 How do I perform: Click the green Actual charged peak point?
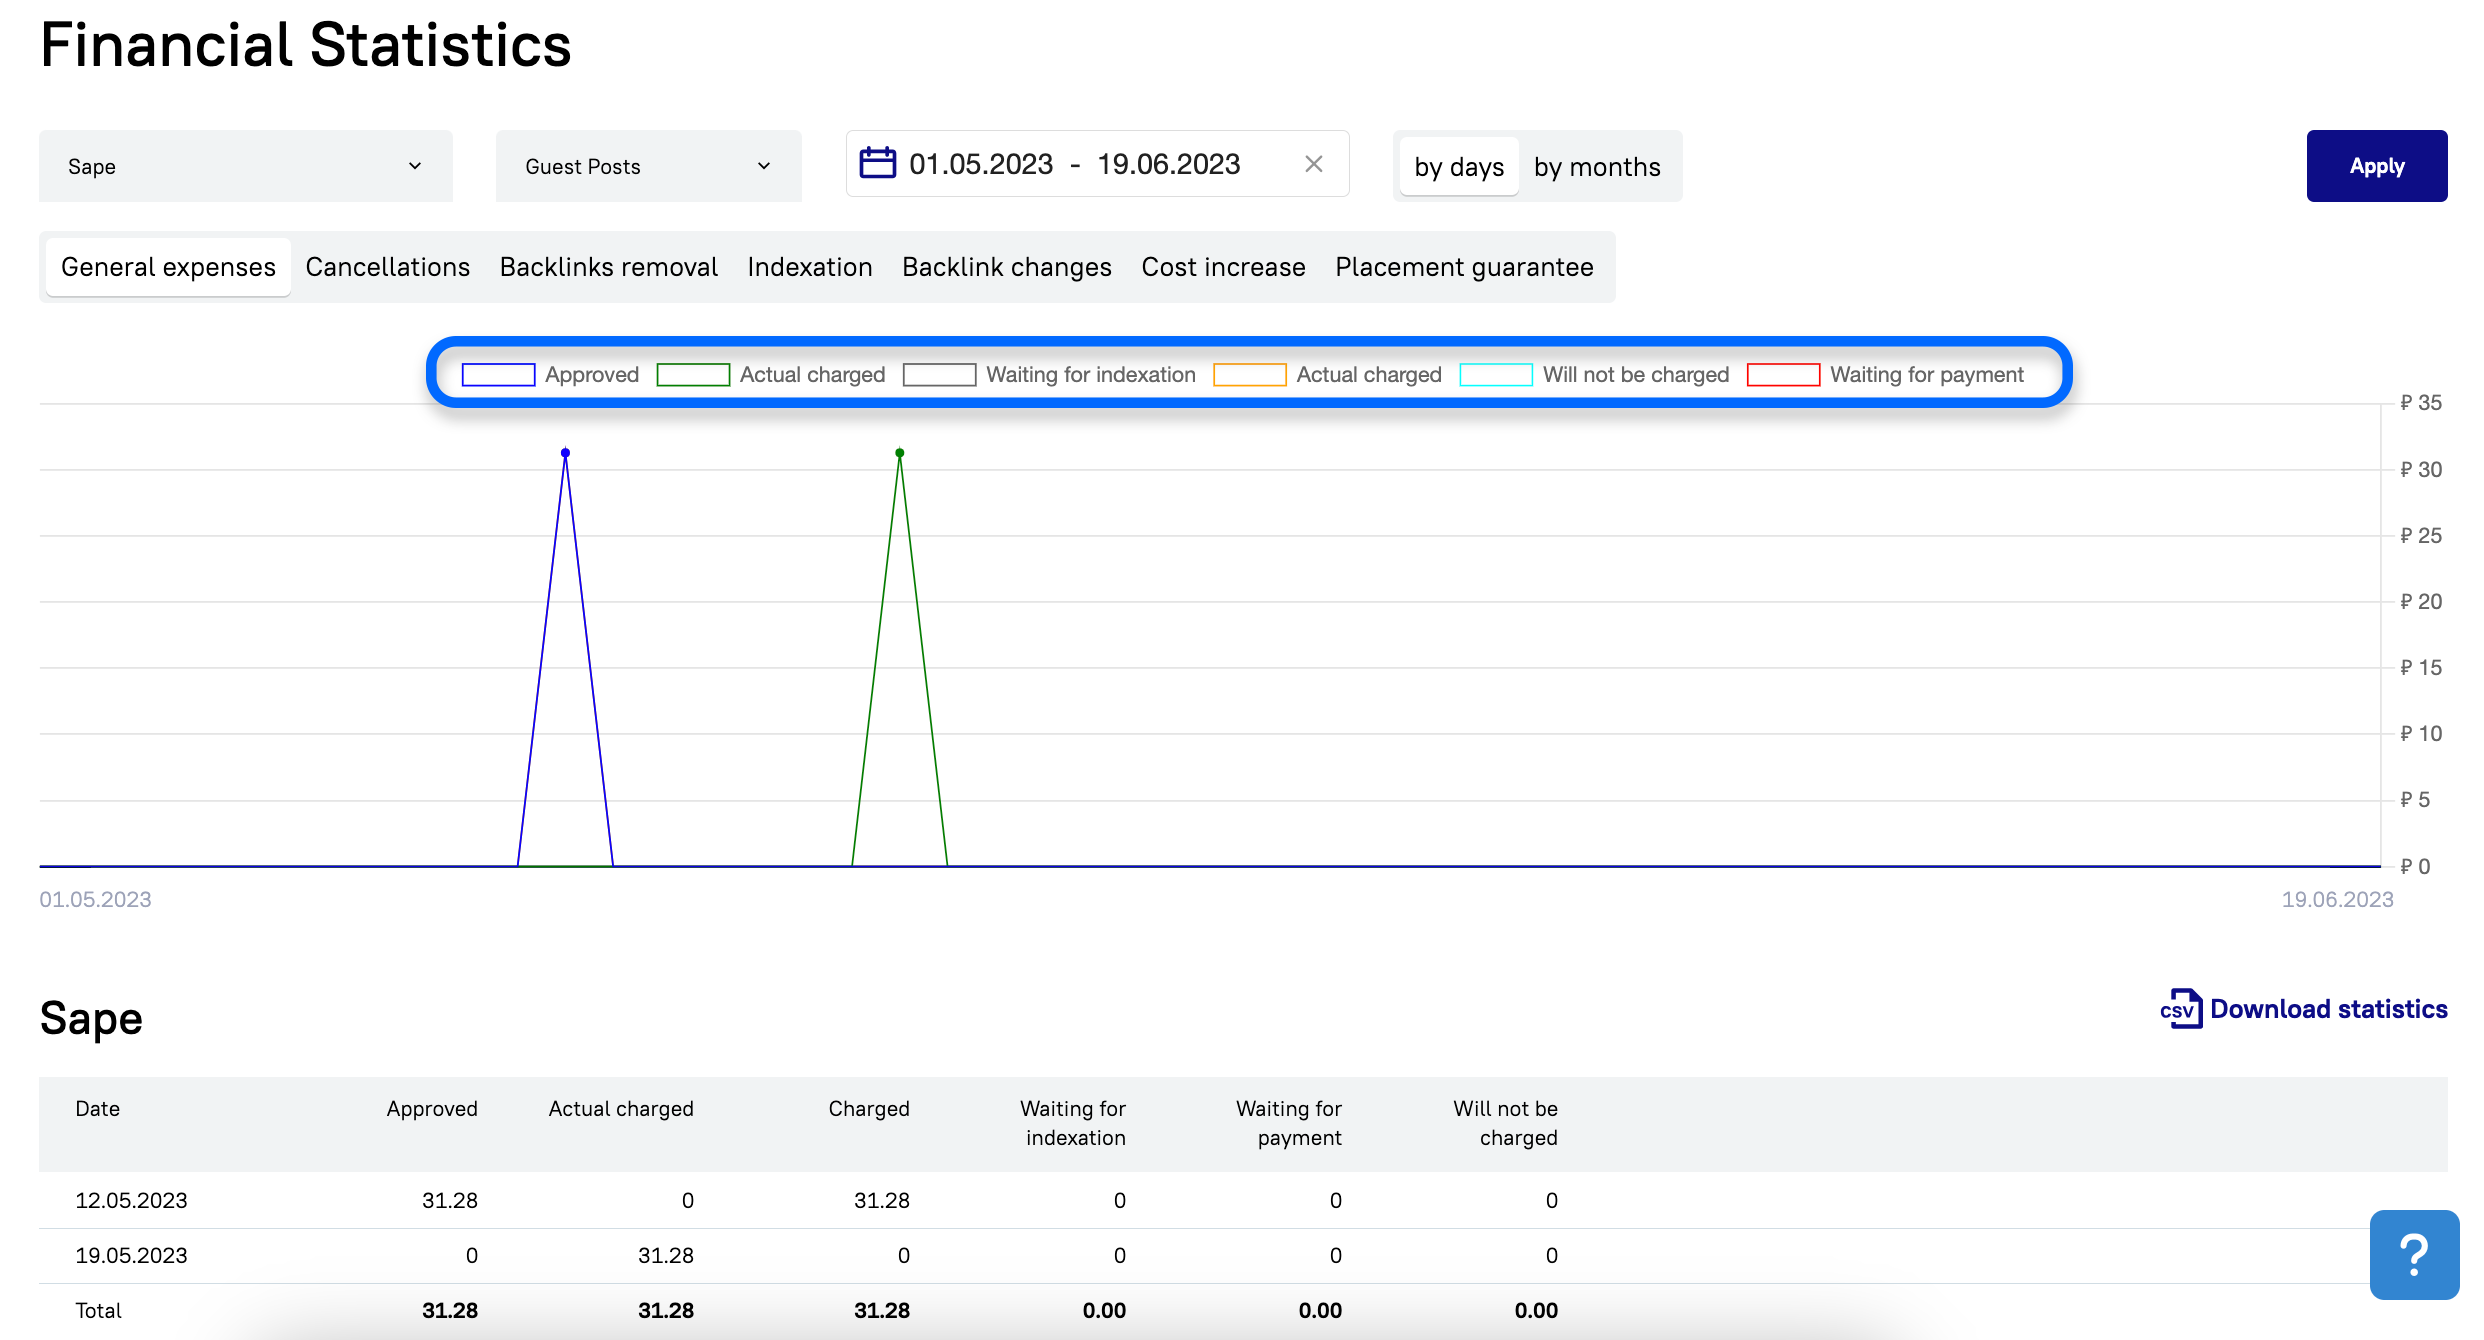[900, 453]
